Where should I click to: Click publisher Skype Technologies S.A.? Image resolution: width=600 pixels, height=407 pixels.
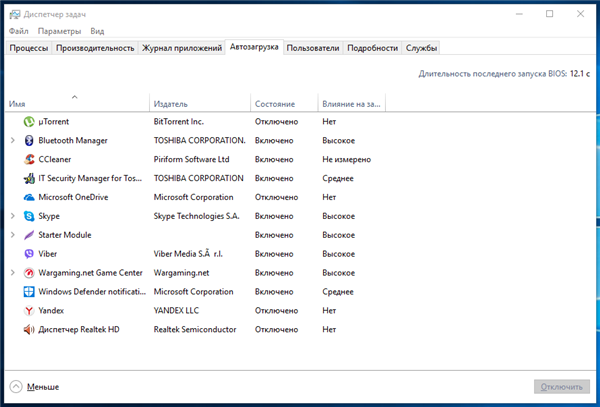(196, 216)
